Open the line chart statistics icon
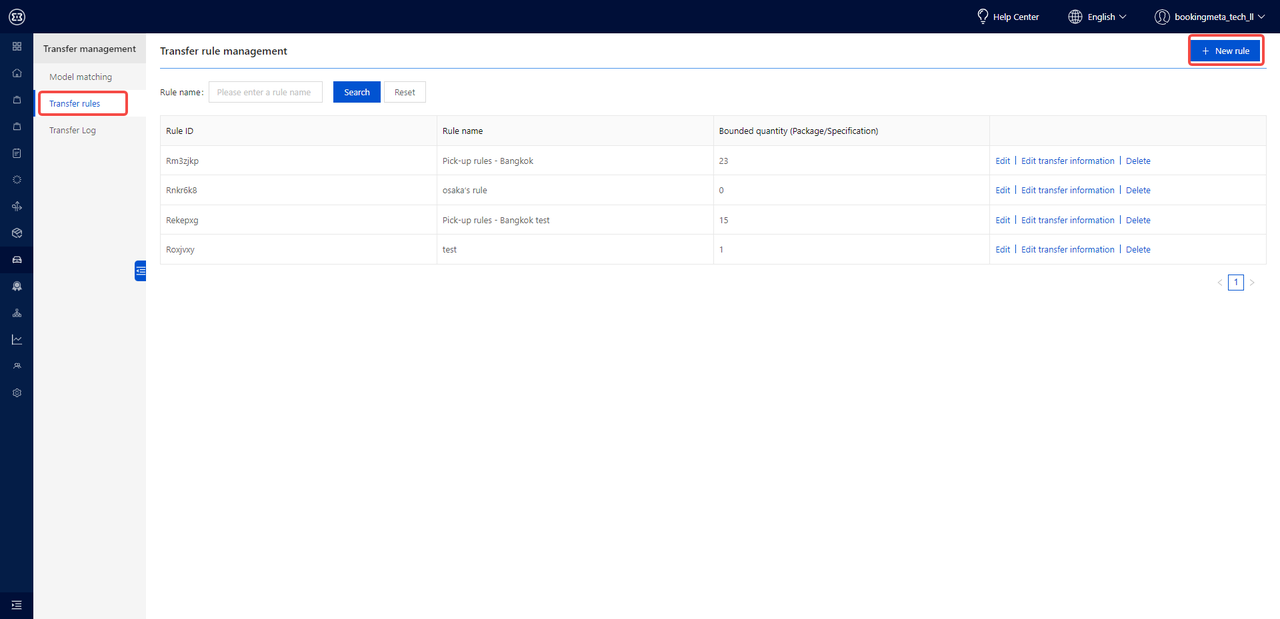 (16, 340)
